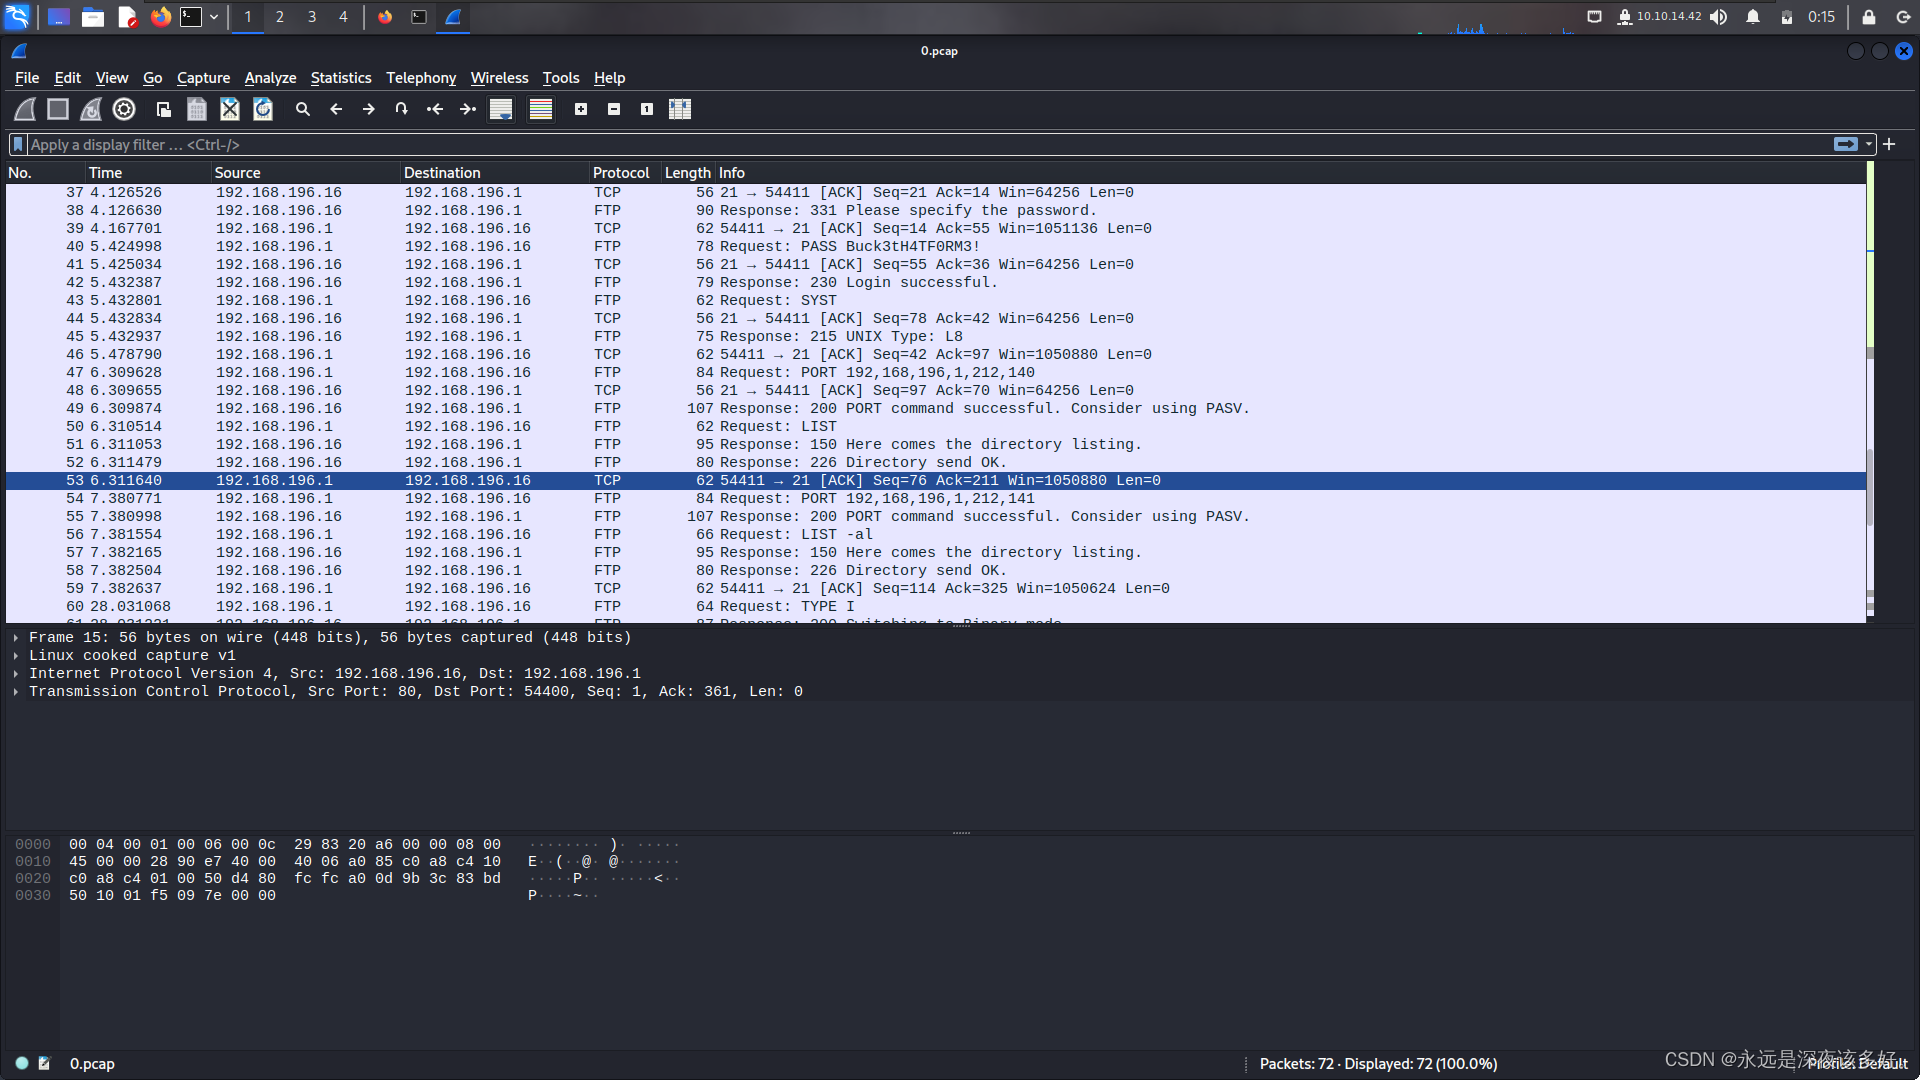Go to specified packet icon

click(401, 109)
